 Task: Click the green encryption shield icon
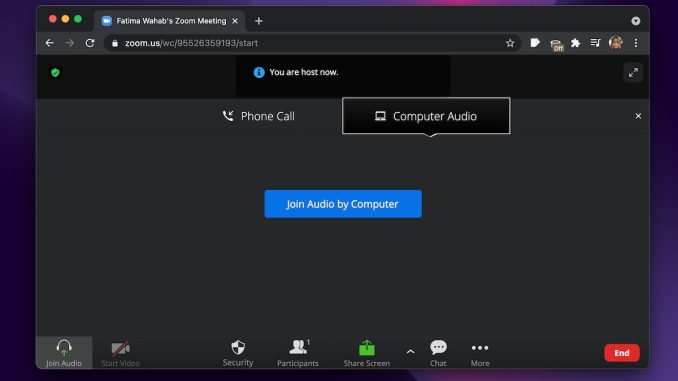[55, 73]
